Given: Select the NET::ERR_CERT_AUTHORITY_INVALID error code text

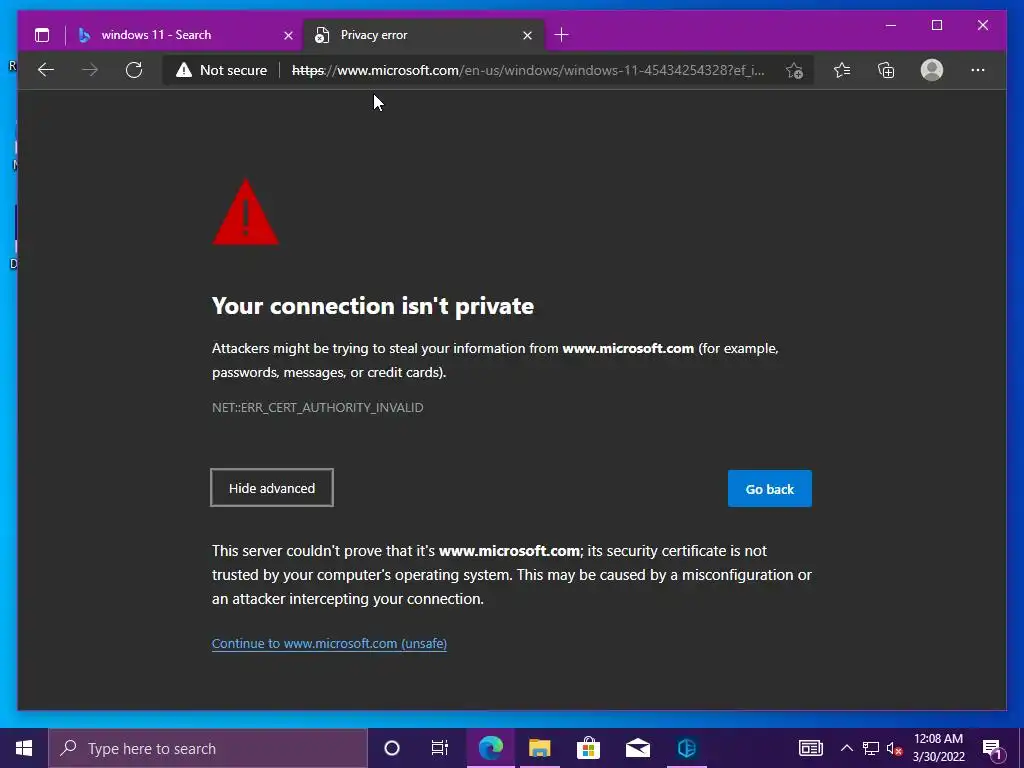Looking at the screenshot, I should [x=317, y=408].
